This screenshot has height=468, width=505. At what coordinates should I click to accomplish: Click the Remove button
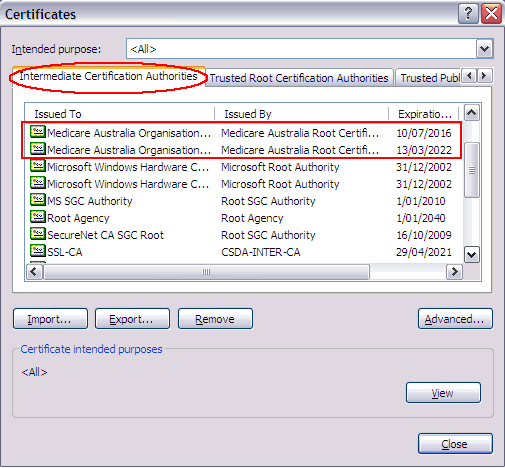(x=215, y=319)
